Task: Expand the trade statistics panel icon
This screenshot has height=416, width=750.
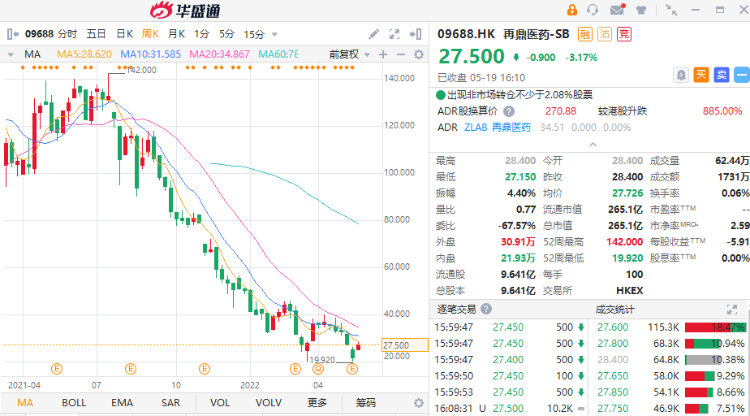Action: (x=732, y=309)
